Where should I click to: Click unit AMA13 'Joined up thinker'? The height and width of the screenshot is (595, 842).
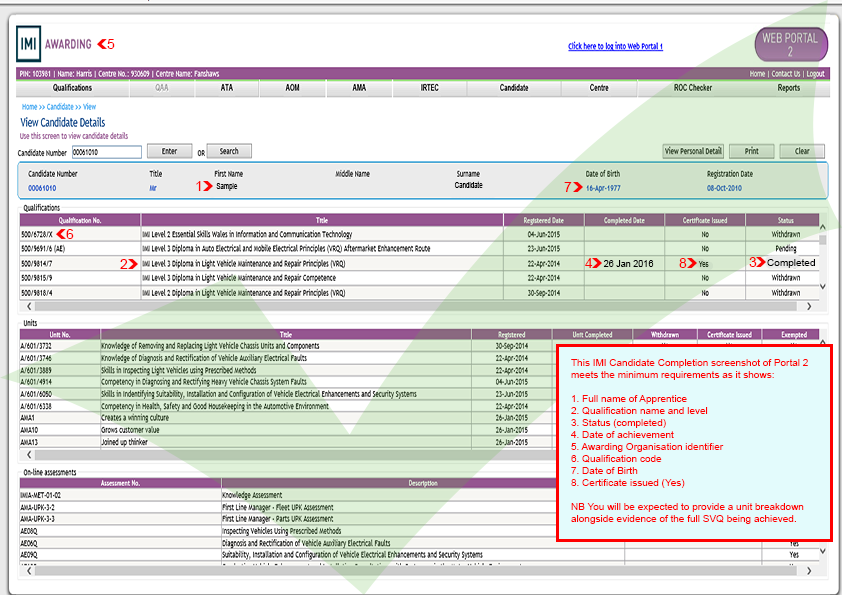(x=124, y=442)
